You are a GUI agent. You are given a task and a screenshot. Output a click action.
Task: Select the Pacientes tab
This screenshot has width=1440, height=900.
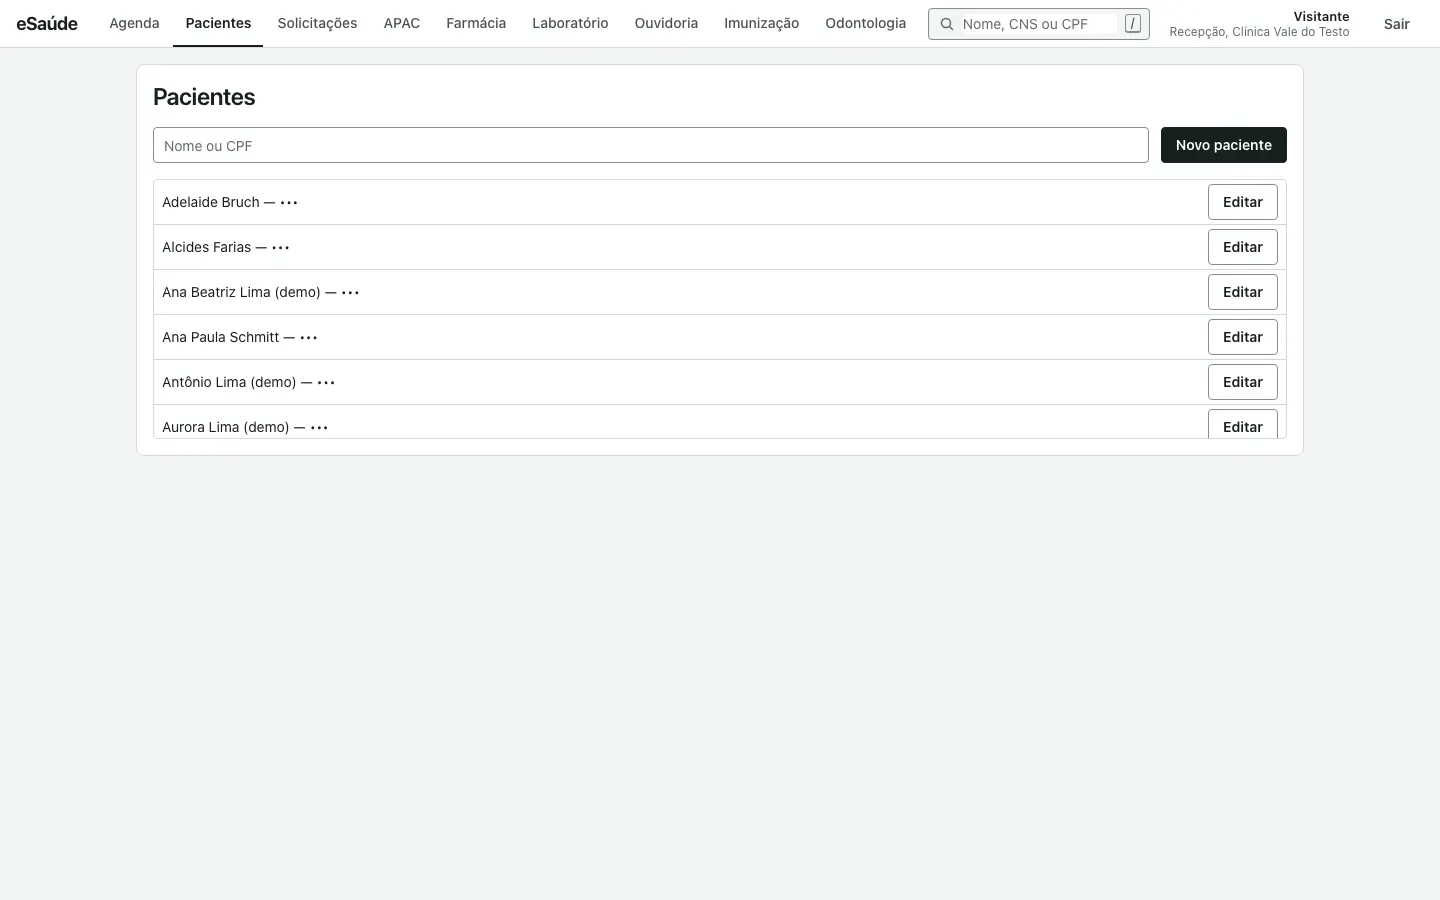(x=218, y=23)
